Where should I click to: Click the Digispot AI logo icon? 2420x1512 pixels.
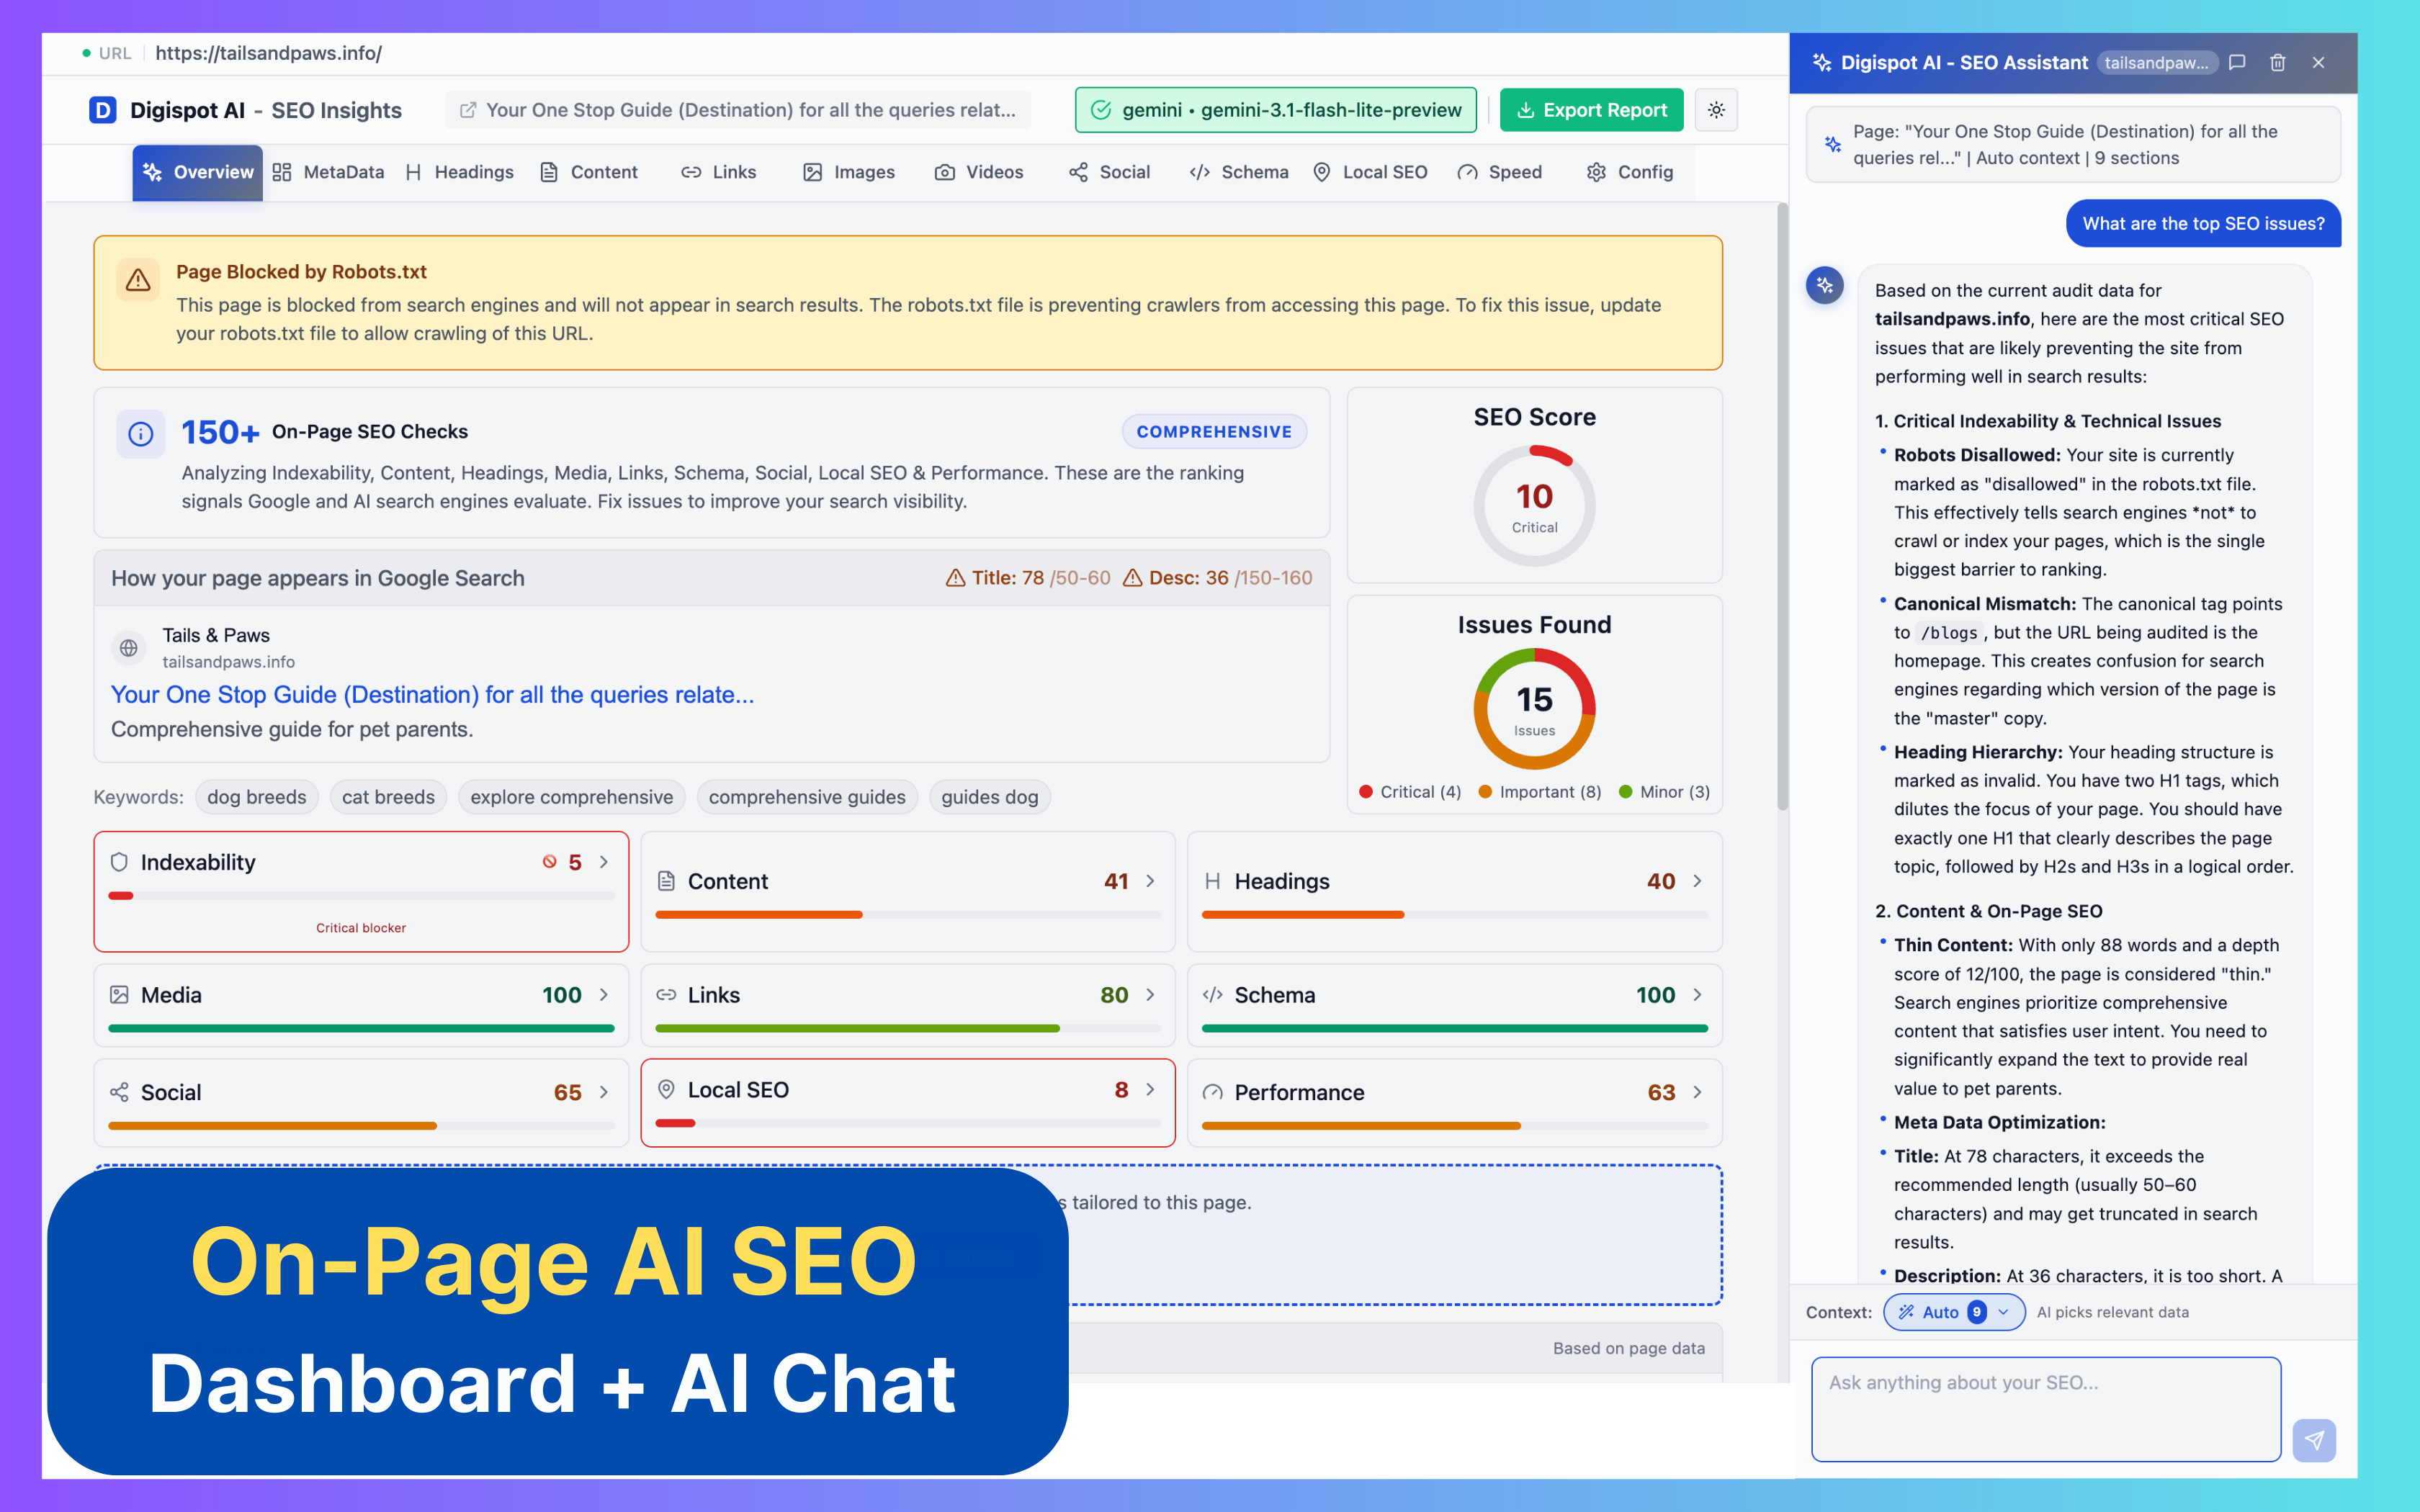(103, 110)
